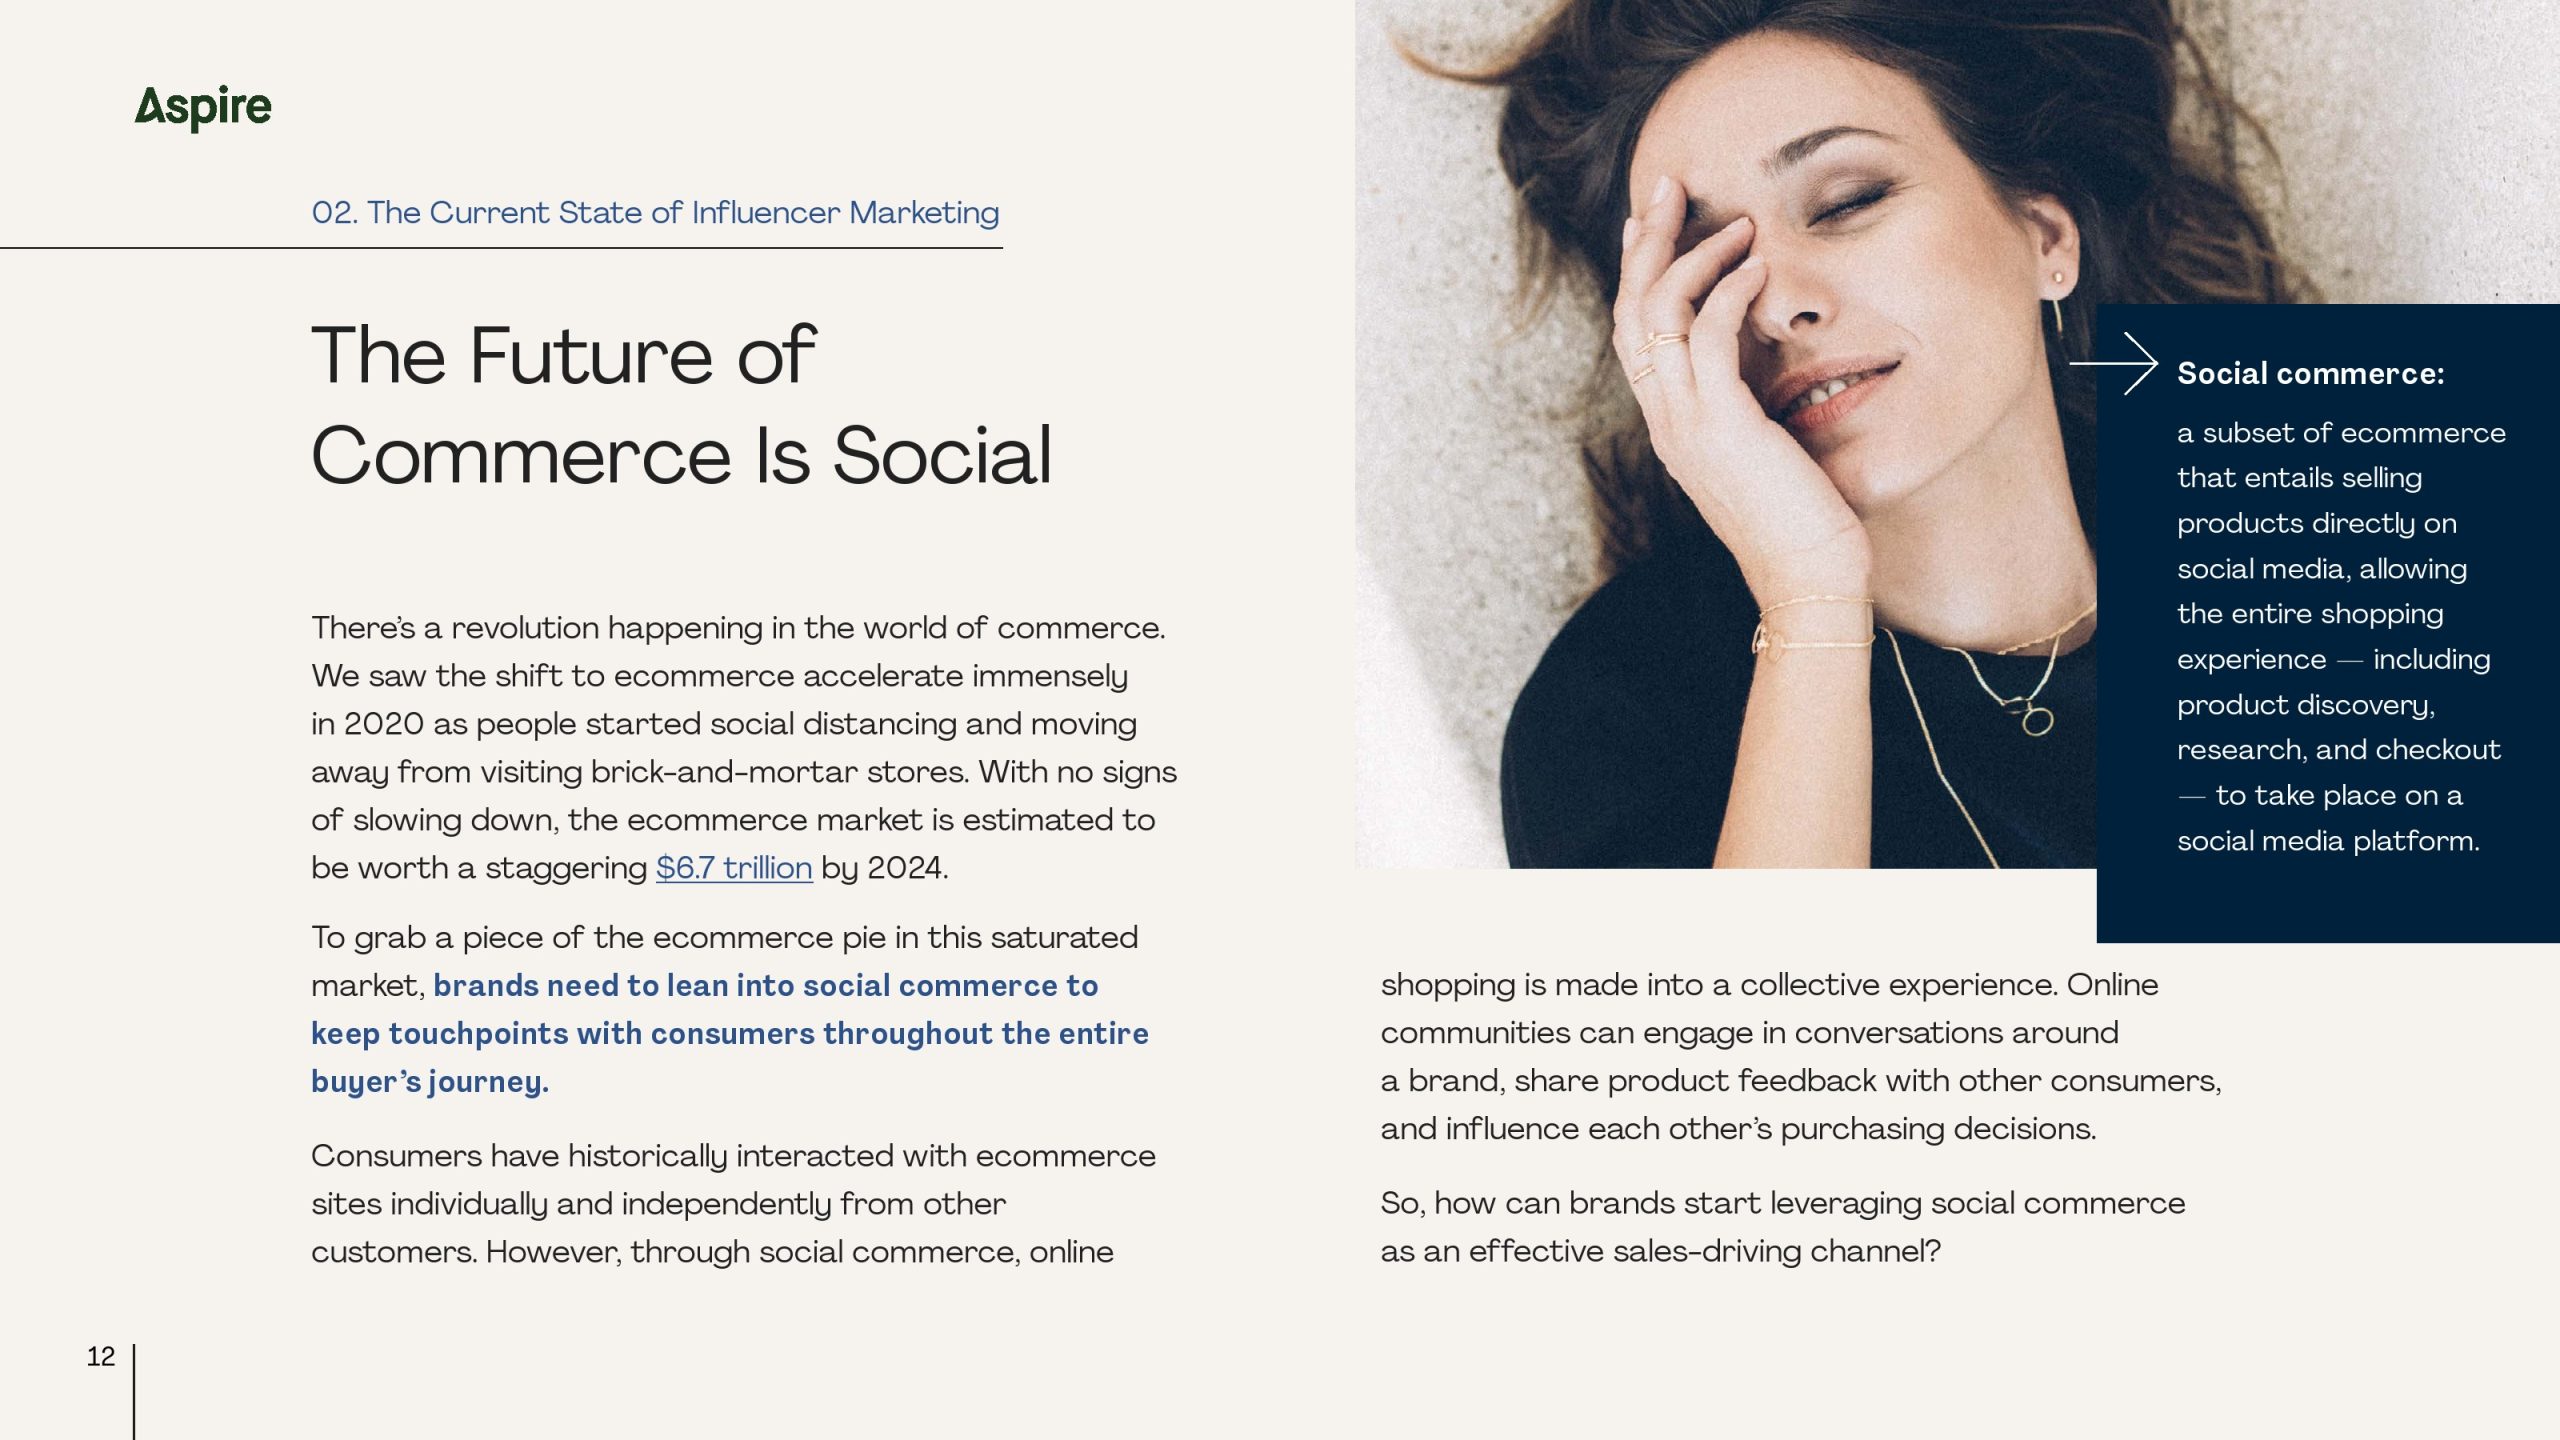Click the Aspire logo
Screen dimensions: 2560x1440
(x=203, y=107)
